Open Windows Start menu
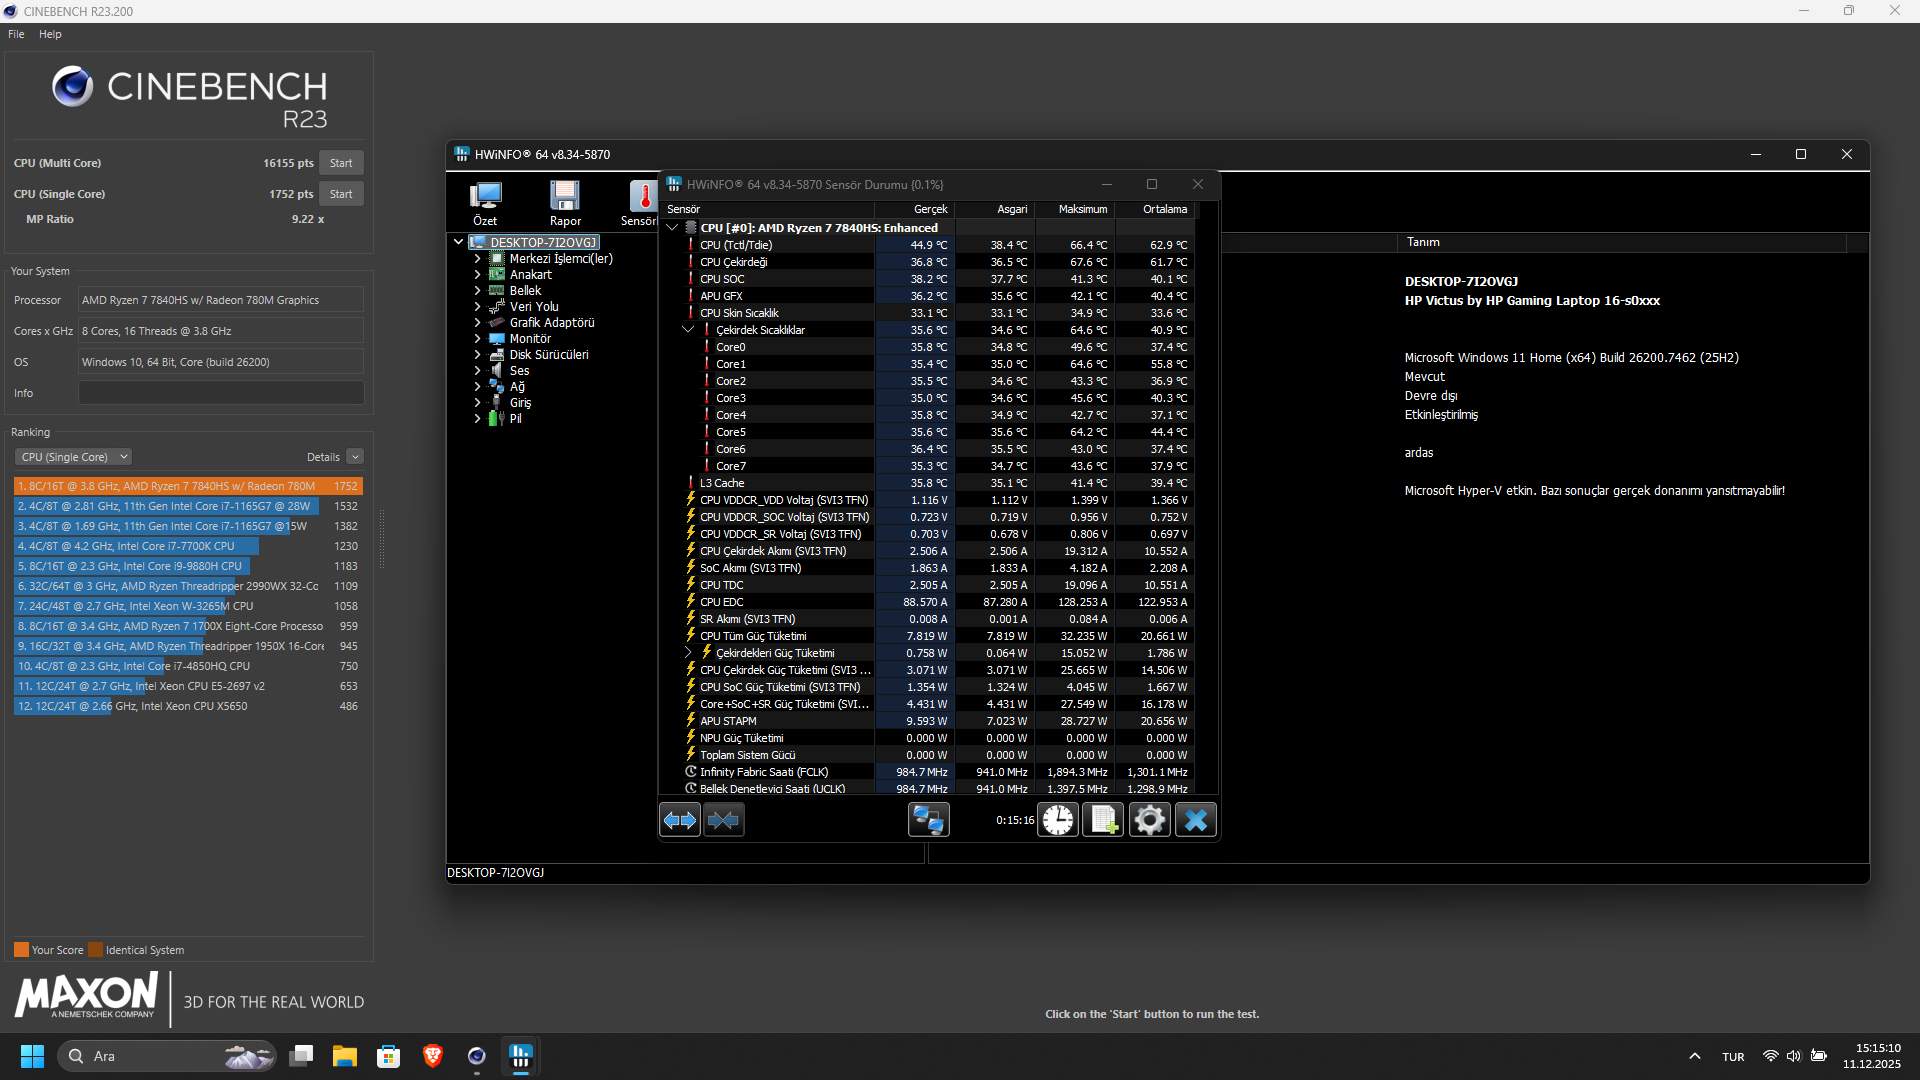1920x1080 pixels. coord(32,1056)
